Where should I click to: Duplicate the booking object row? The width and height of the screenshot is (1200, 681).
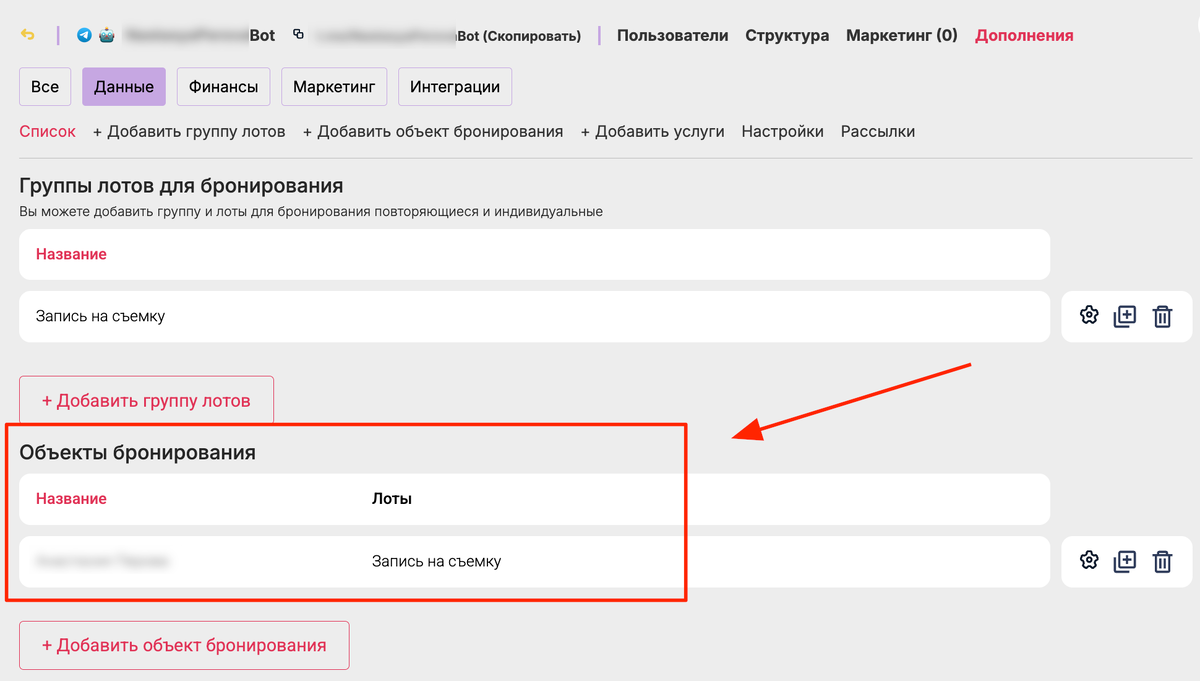[1125, 561]
